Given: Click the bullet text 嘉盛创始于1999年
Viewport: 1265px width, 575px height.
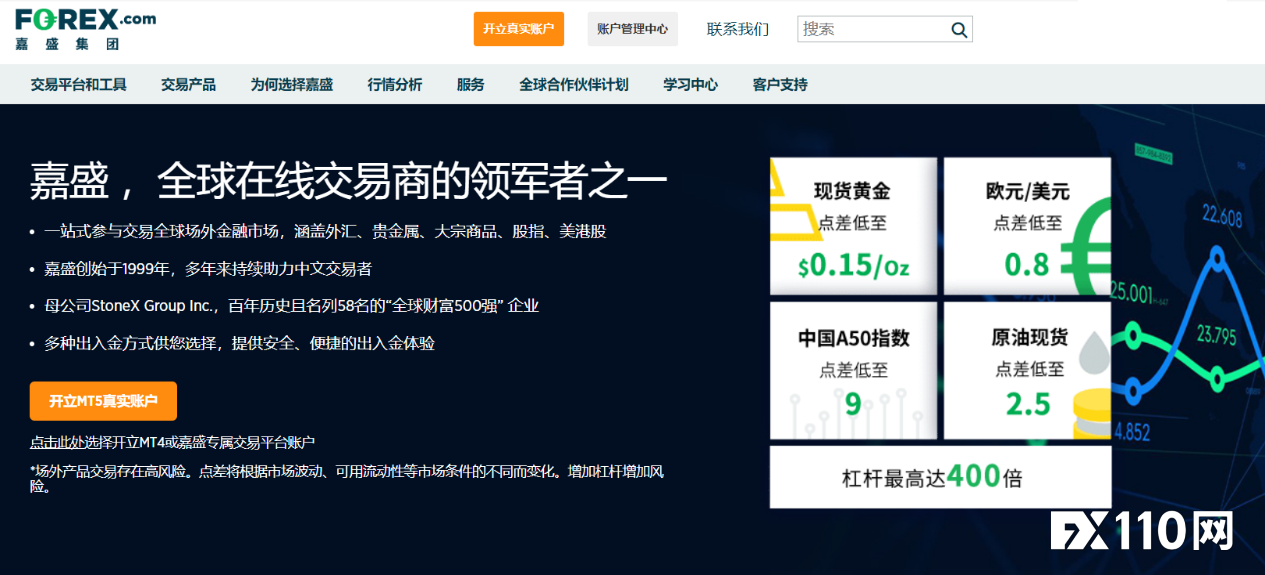Looking at the screenshot, I should (x=208, y=269).
